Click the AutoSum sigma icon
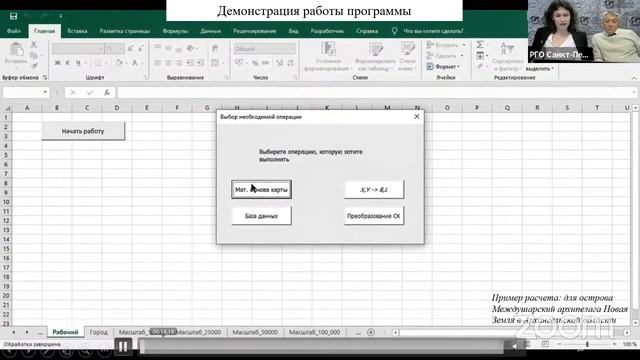 coord(480,44)
